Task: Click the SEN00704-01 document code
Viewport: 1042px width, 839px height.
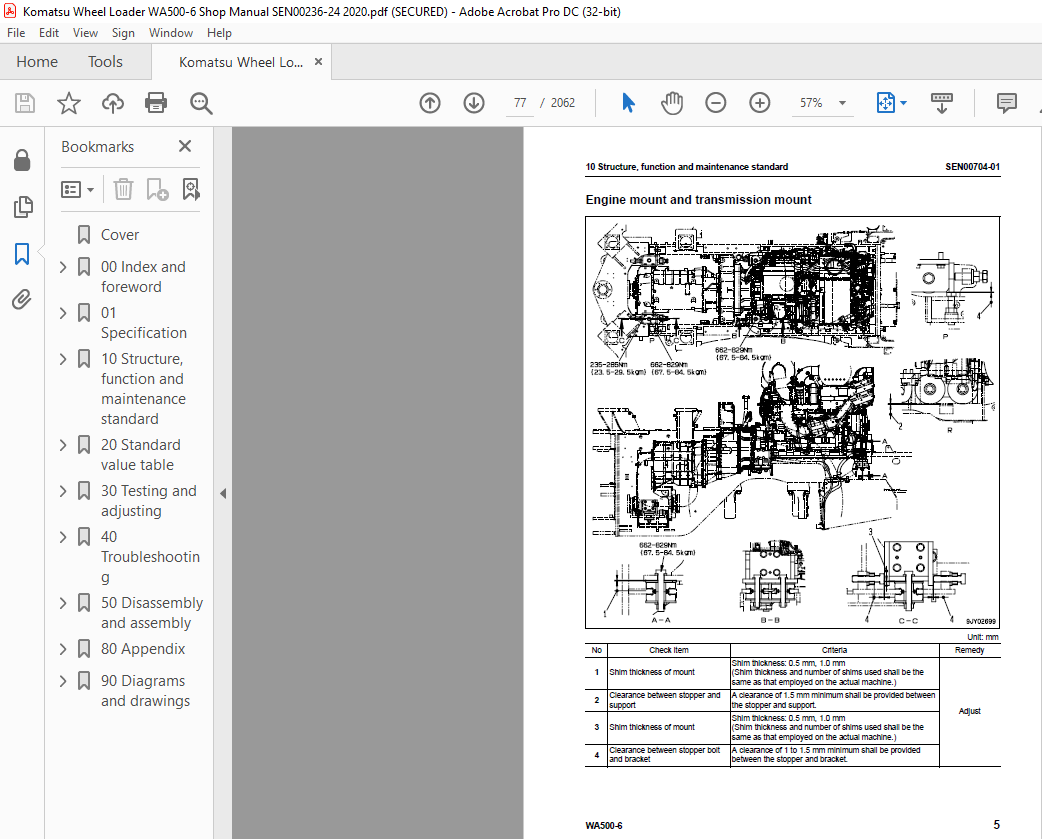Action: point(972,167)
